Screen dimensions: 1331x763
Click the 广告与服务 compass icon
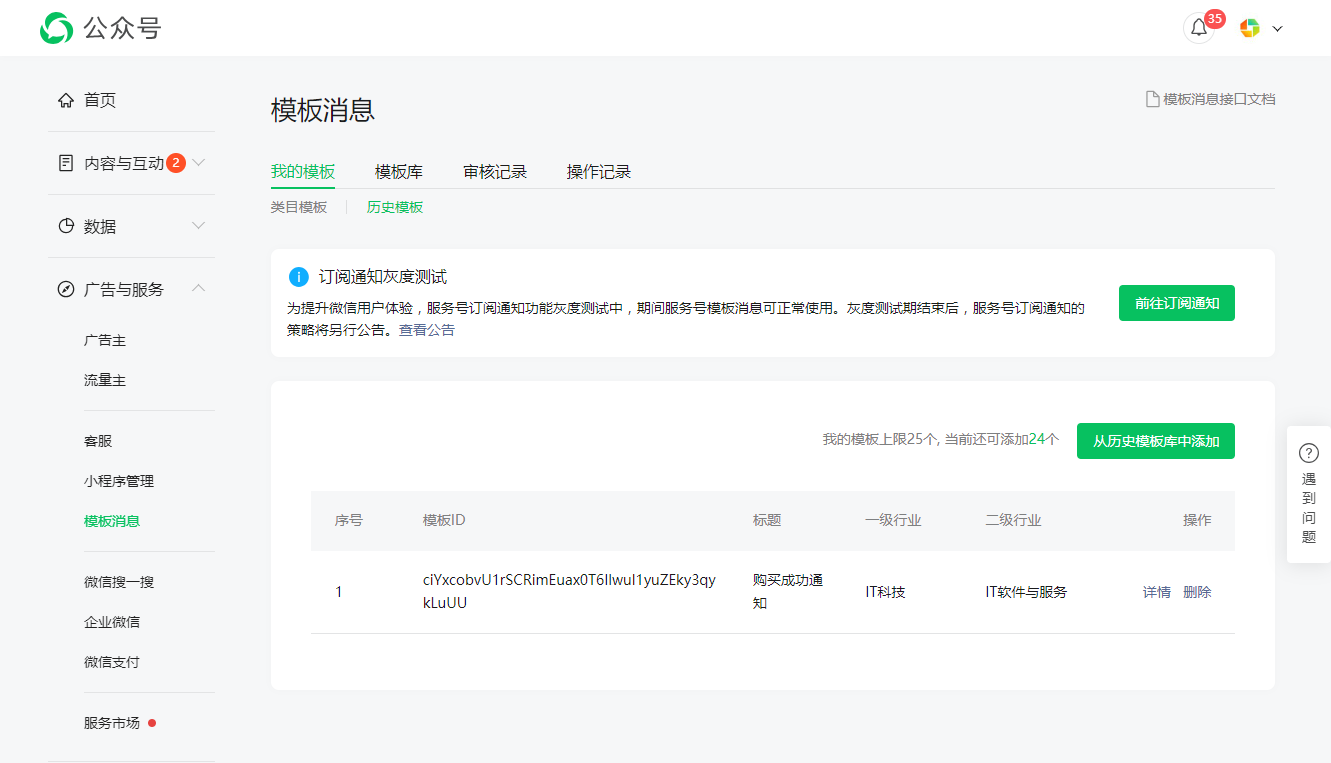pos(66,289)
